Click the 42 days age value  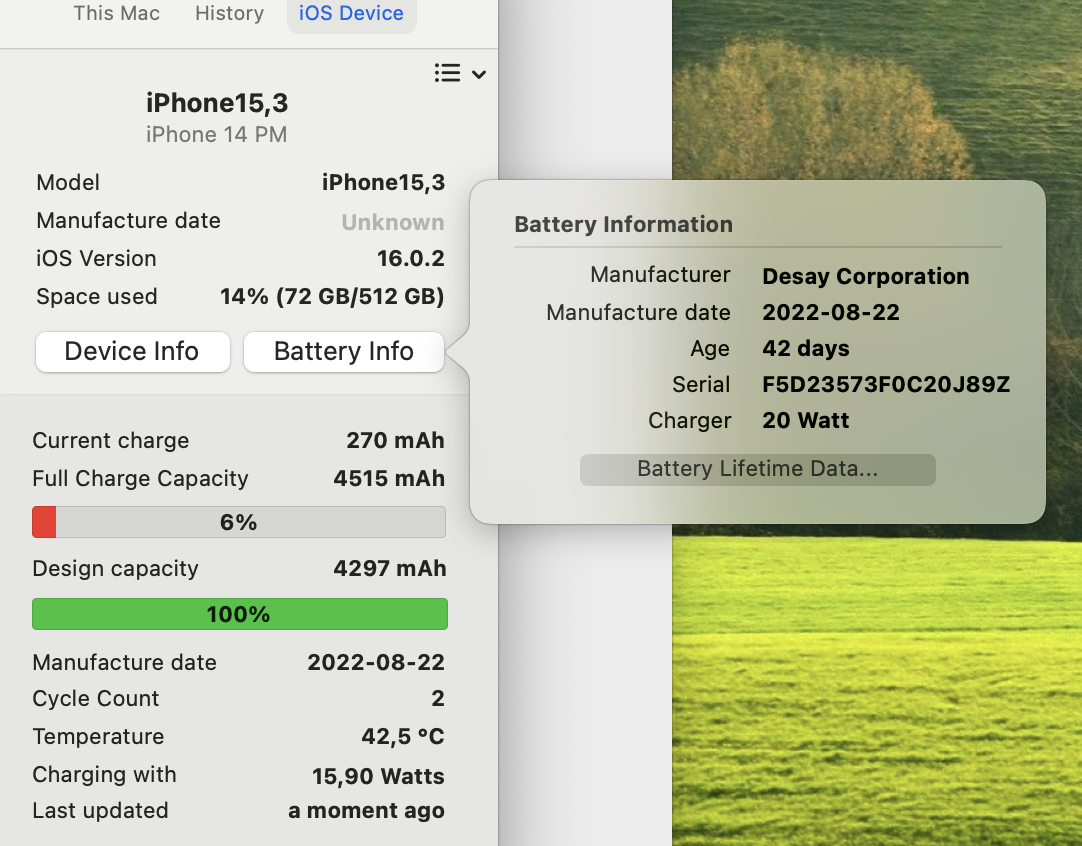[806, 348]
